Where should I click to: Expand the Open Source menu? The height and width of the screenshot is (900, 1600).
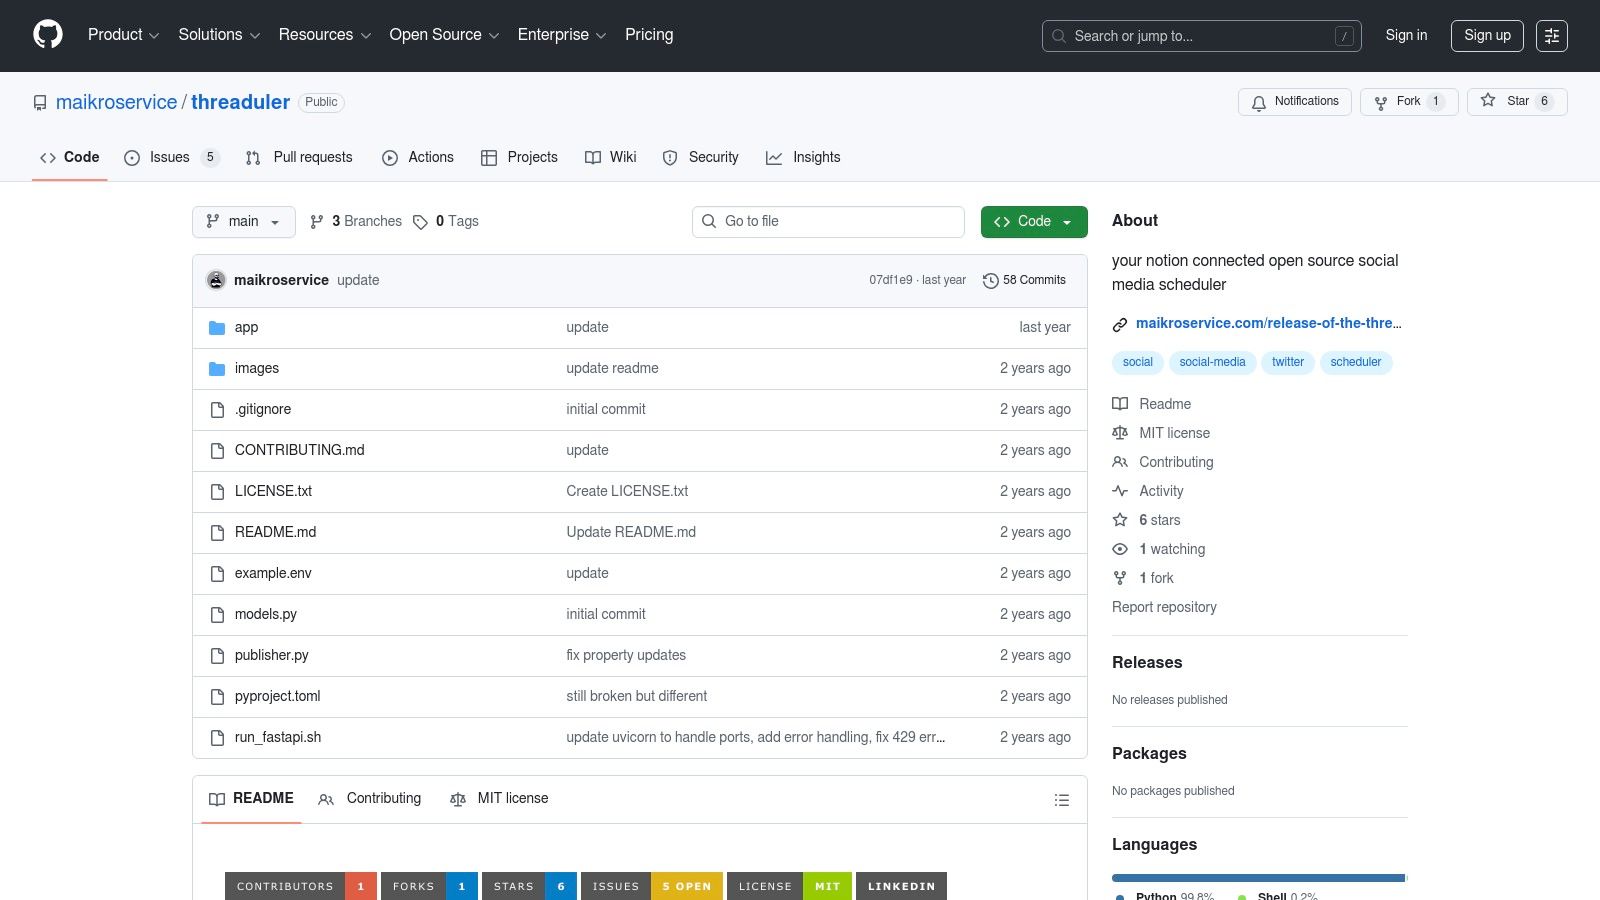[444, 35]
